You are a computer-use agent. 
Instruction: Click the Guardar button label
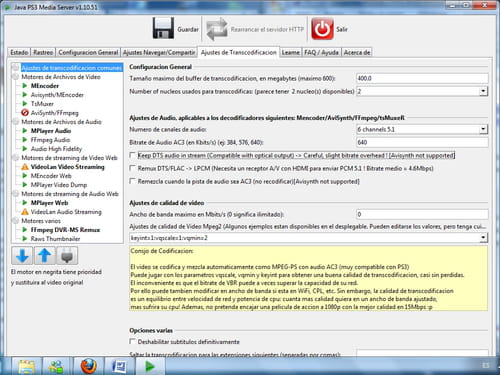click(x=188, y=29)
